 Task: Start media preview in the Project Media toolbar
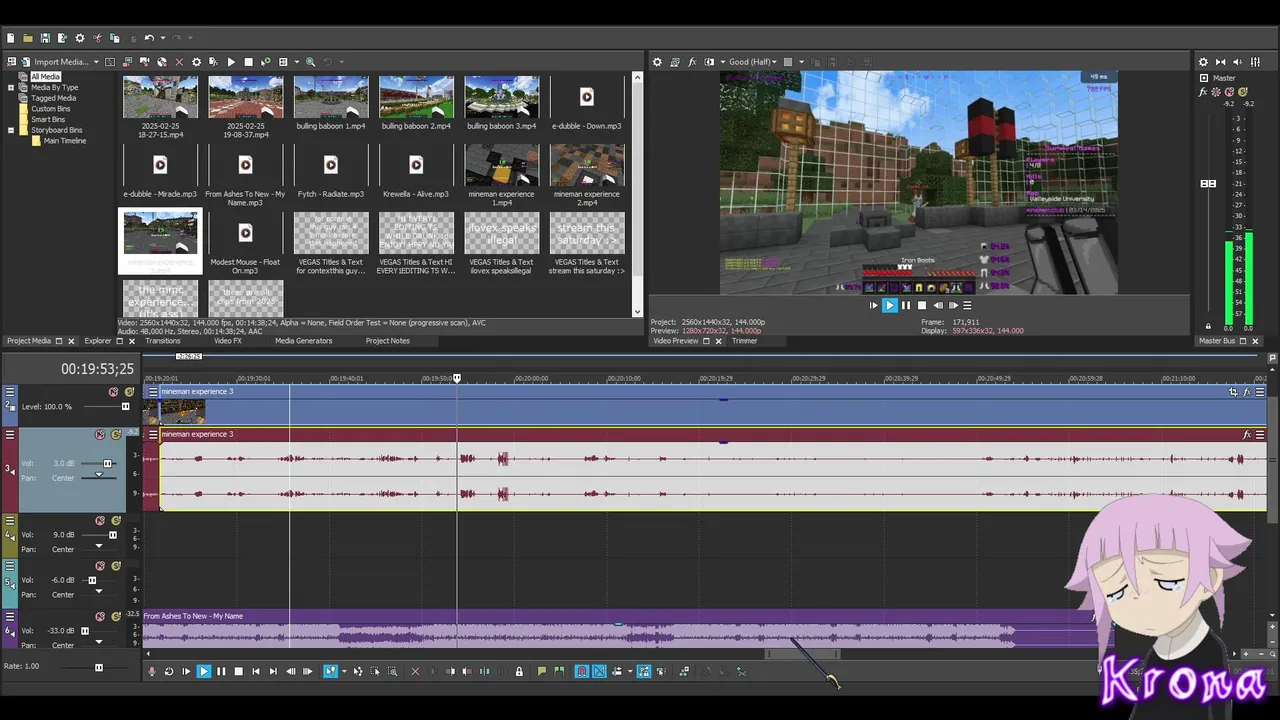[231, 62]
